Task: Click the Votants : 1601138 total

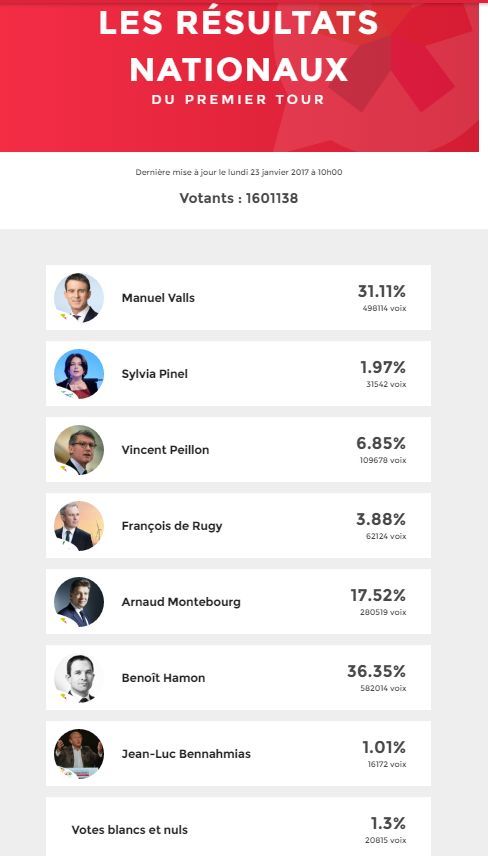Action: point(239,198)
